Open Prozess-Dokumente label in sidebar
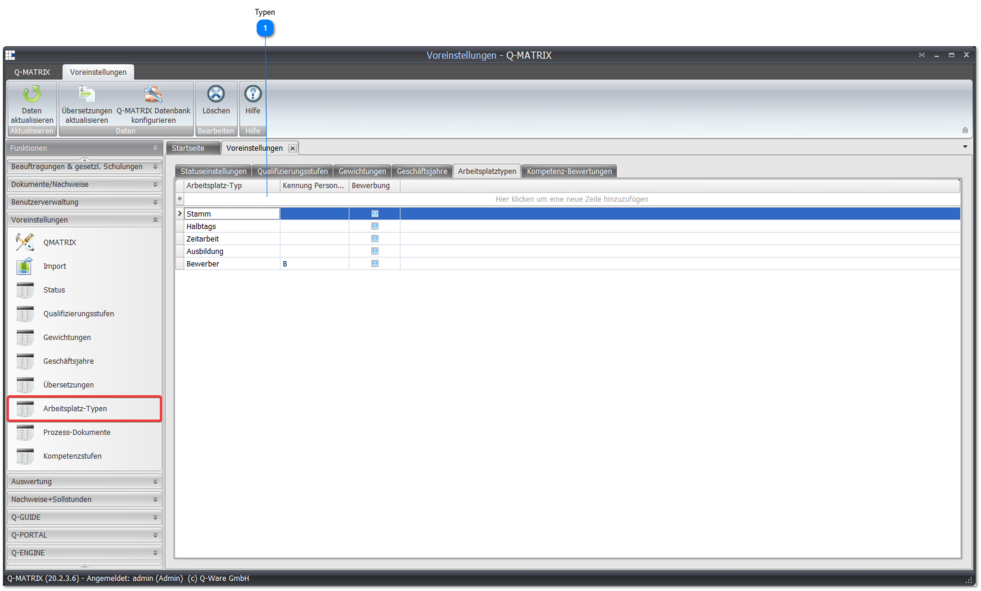The height and width of the screenshot is (591, 981). pos(76,432)
